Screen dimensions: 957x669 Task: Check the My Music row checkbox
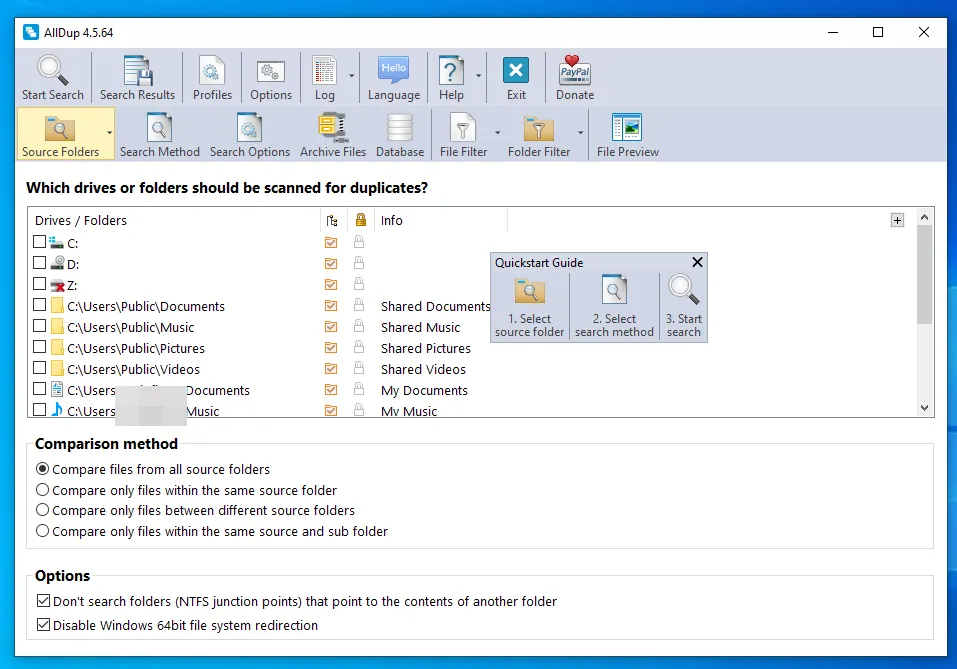click(x=40, y=410)
